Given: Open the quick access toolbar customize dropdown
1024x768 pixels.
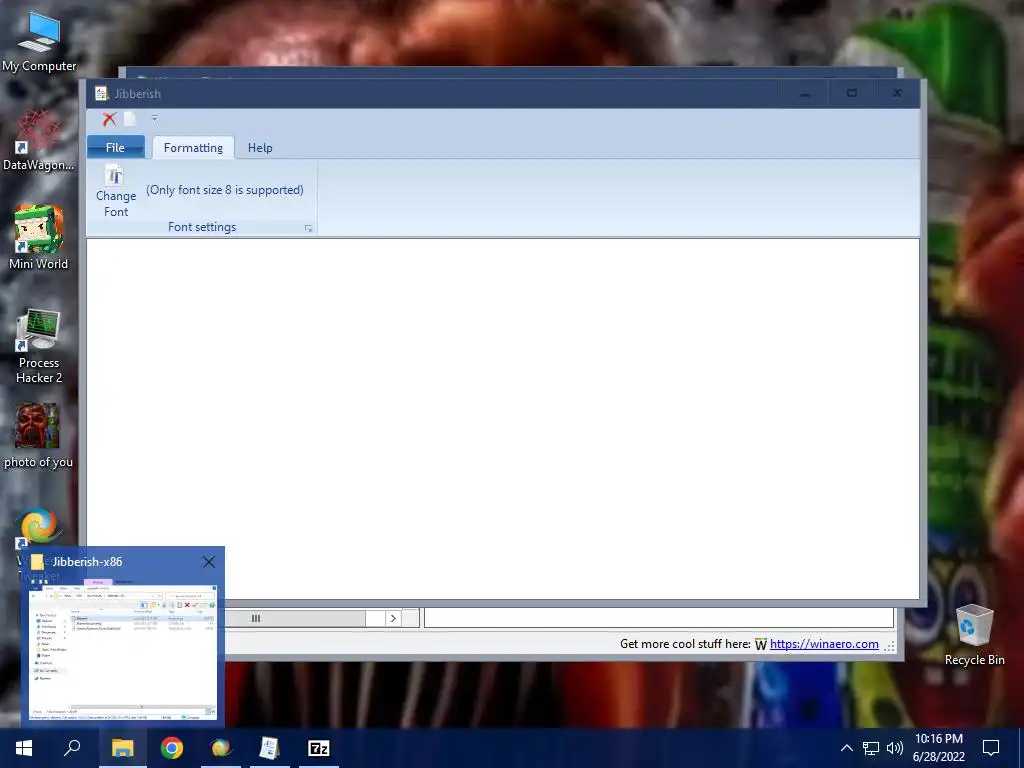Looking at the screenshot, I should (x=154, y=118).
